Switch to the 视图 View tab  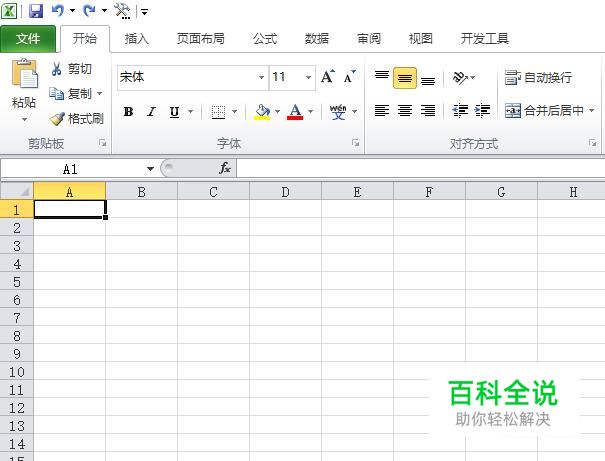tap(421, 39)
